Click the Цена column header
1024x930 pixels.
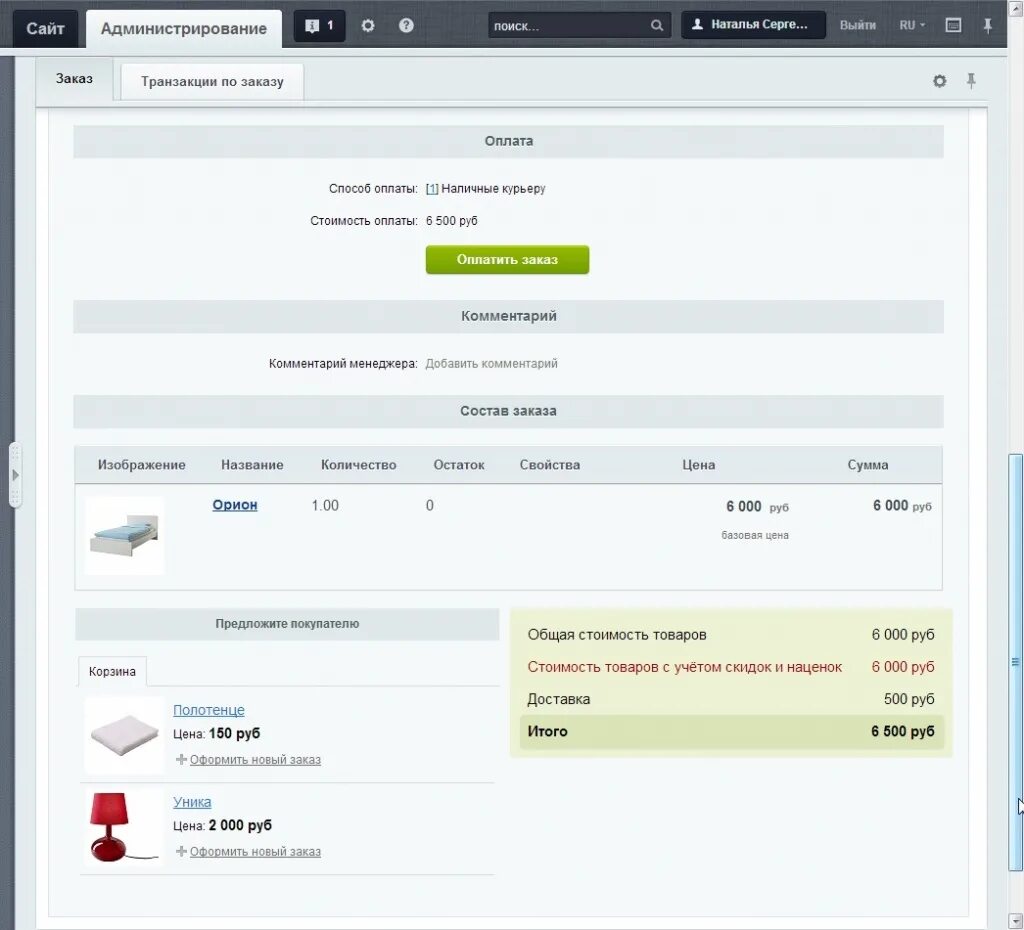coord(699,465)
